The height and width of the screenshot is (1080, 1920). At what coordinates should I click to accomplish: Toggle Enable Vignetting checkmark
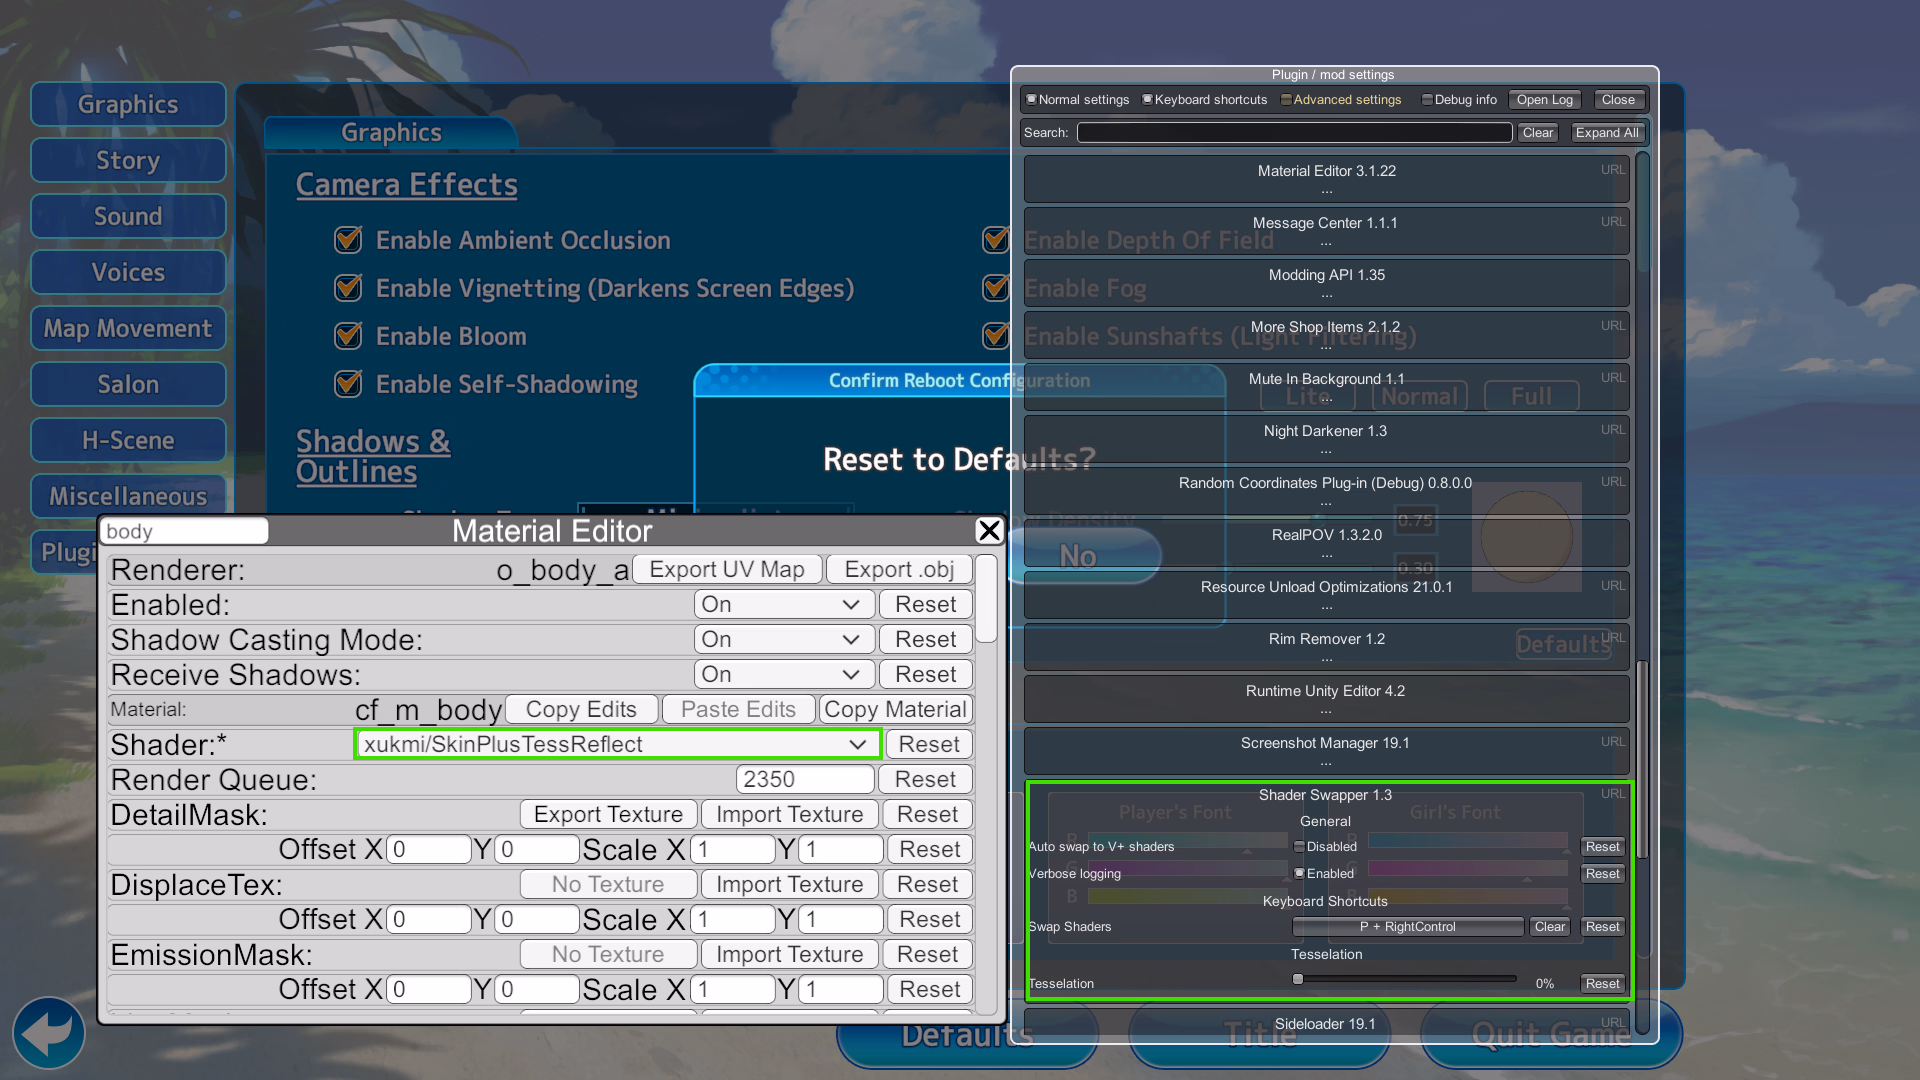pyautogui.click(x=348, y=288)
